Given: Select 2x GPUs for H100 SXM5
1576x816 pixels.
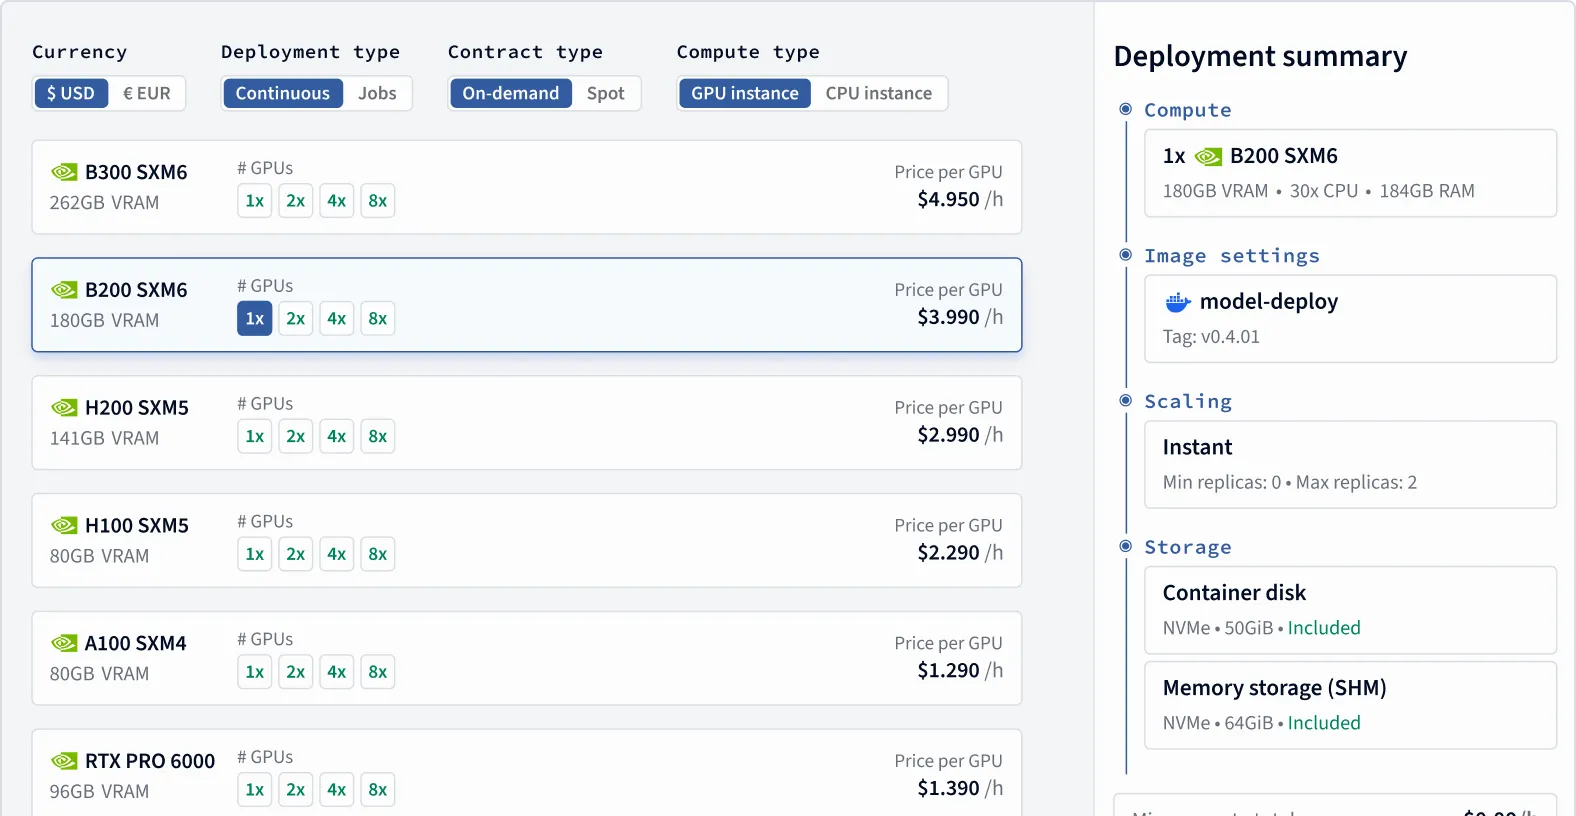Looking at the screenshot, I should (296, 554).
